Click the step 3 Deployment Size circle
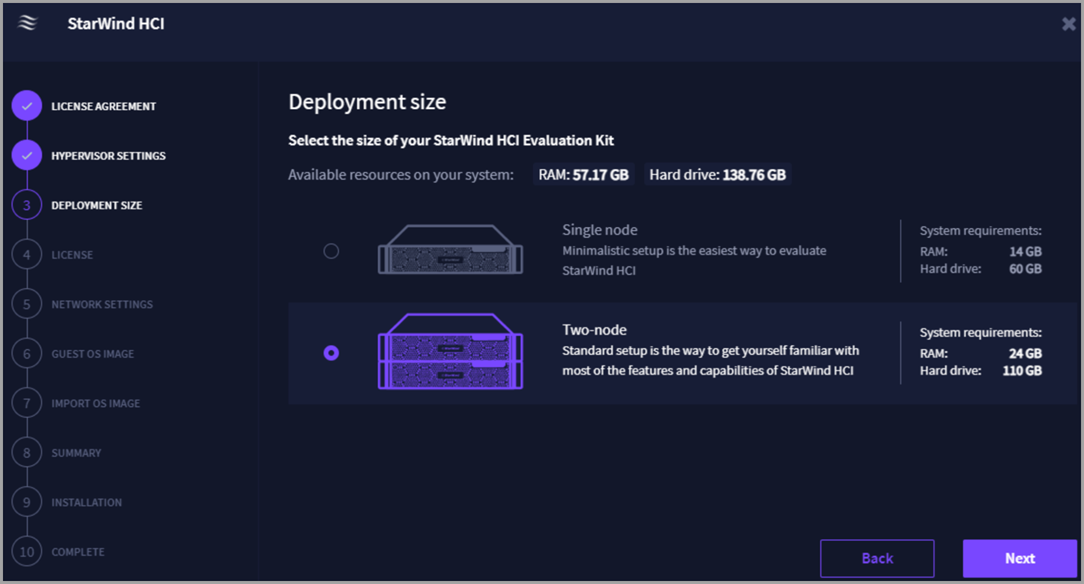Screen dimensions: 1084x584 coord(27,205)
